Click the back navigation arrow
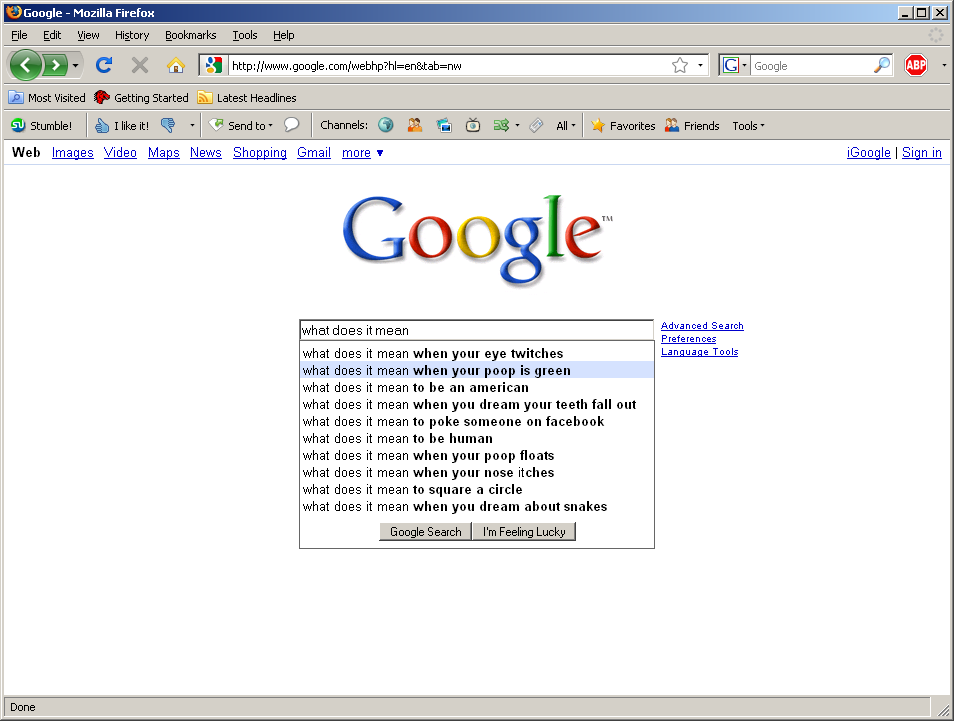The height and width of the screenshot is (721, 954). click(x=26, y=66)
